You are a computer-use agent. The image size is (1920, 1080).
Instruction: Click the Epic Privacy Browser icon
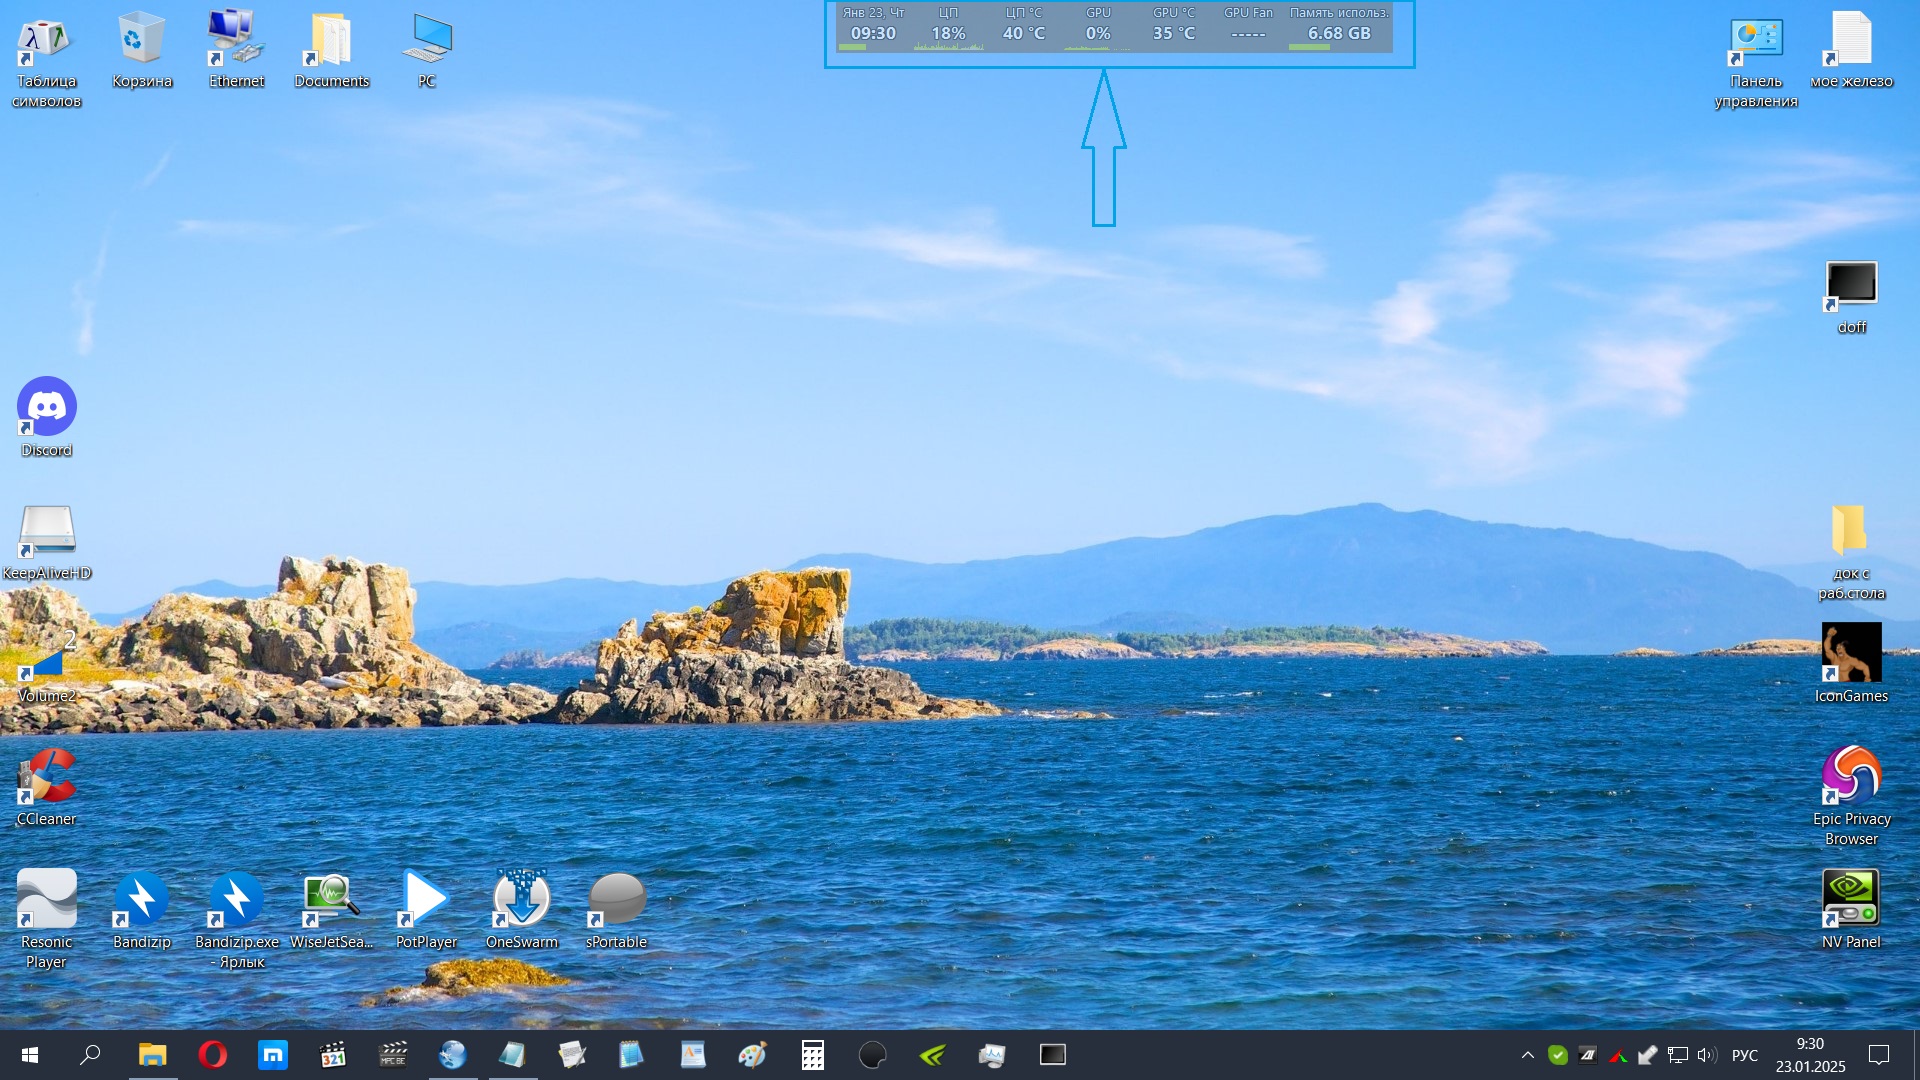coord(1850,776)
